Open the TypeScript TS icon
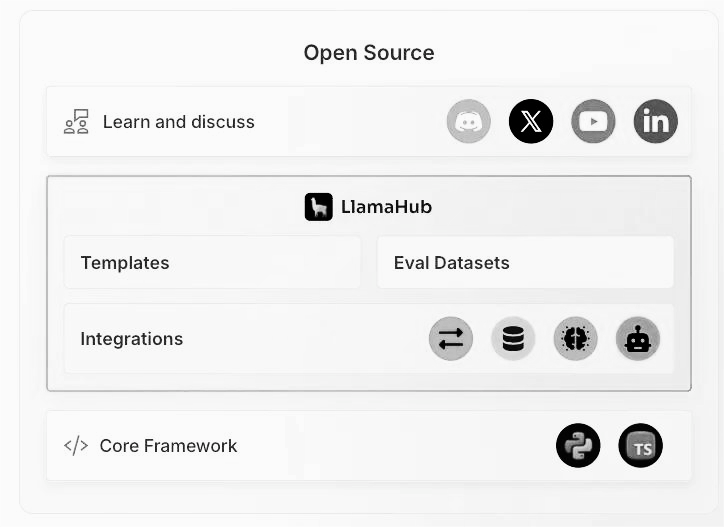 tap(640, 446)
